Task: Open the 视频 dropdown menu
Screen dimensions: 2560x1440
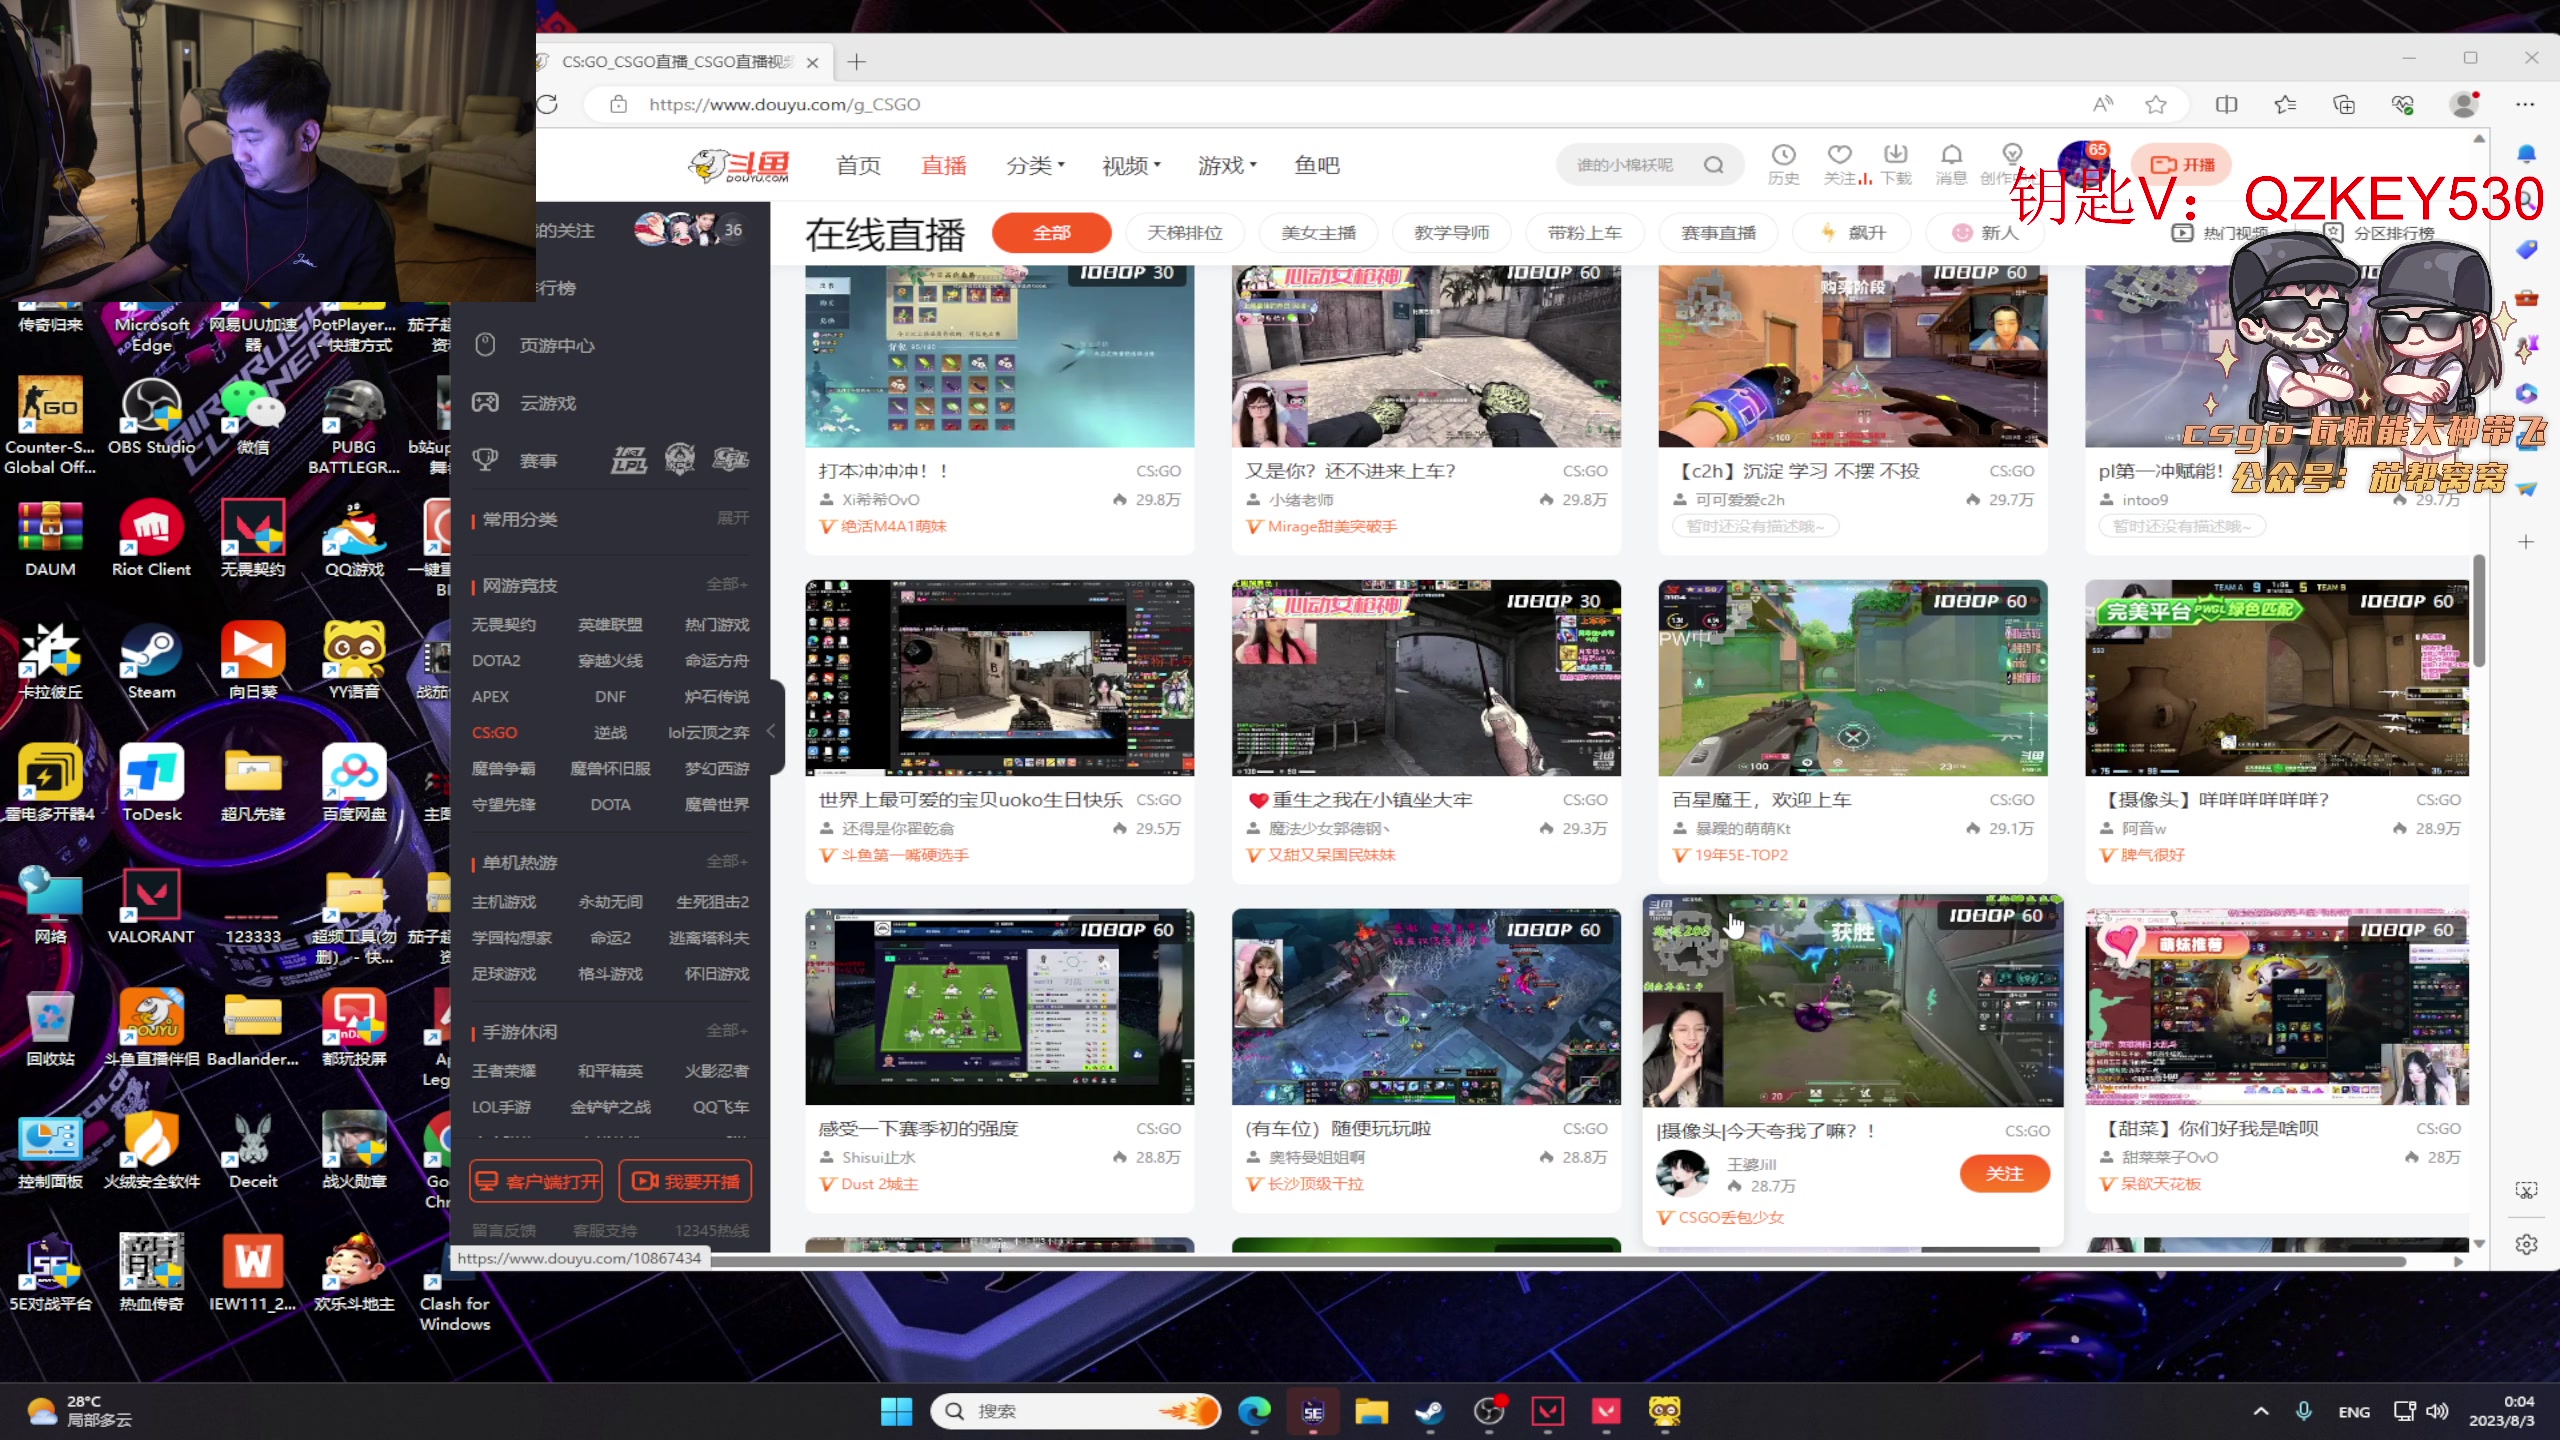Action: pyautogui.click(x=1131, y=165)
